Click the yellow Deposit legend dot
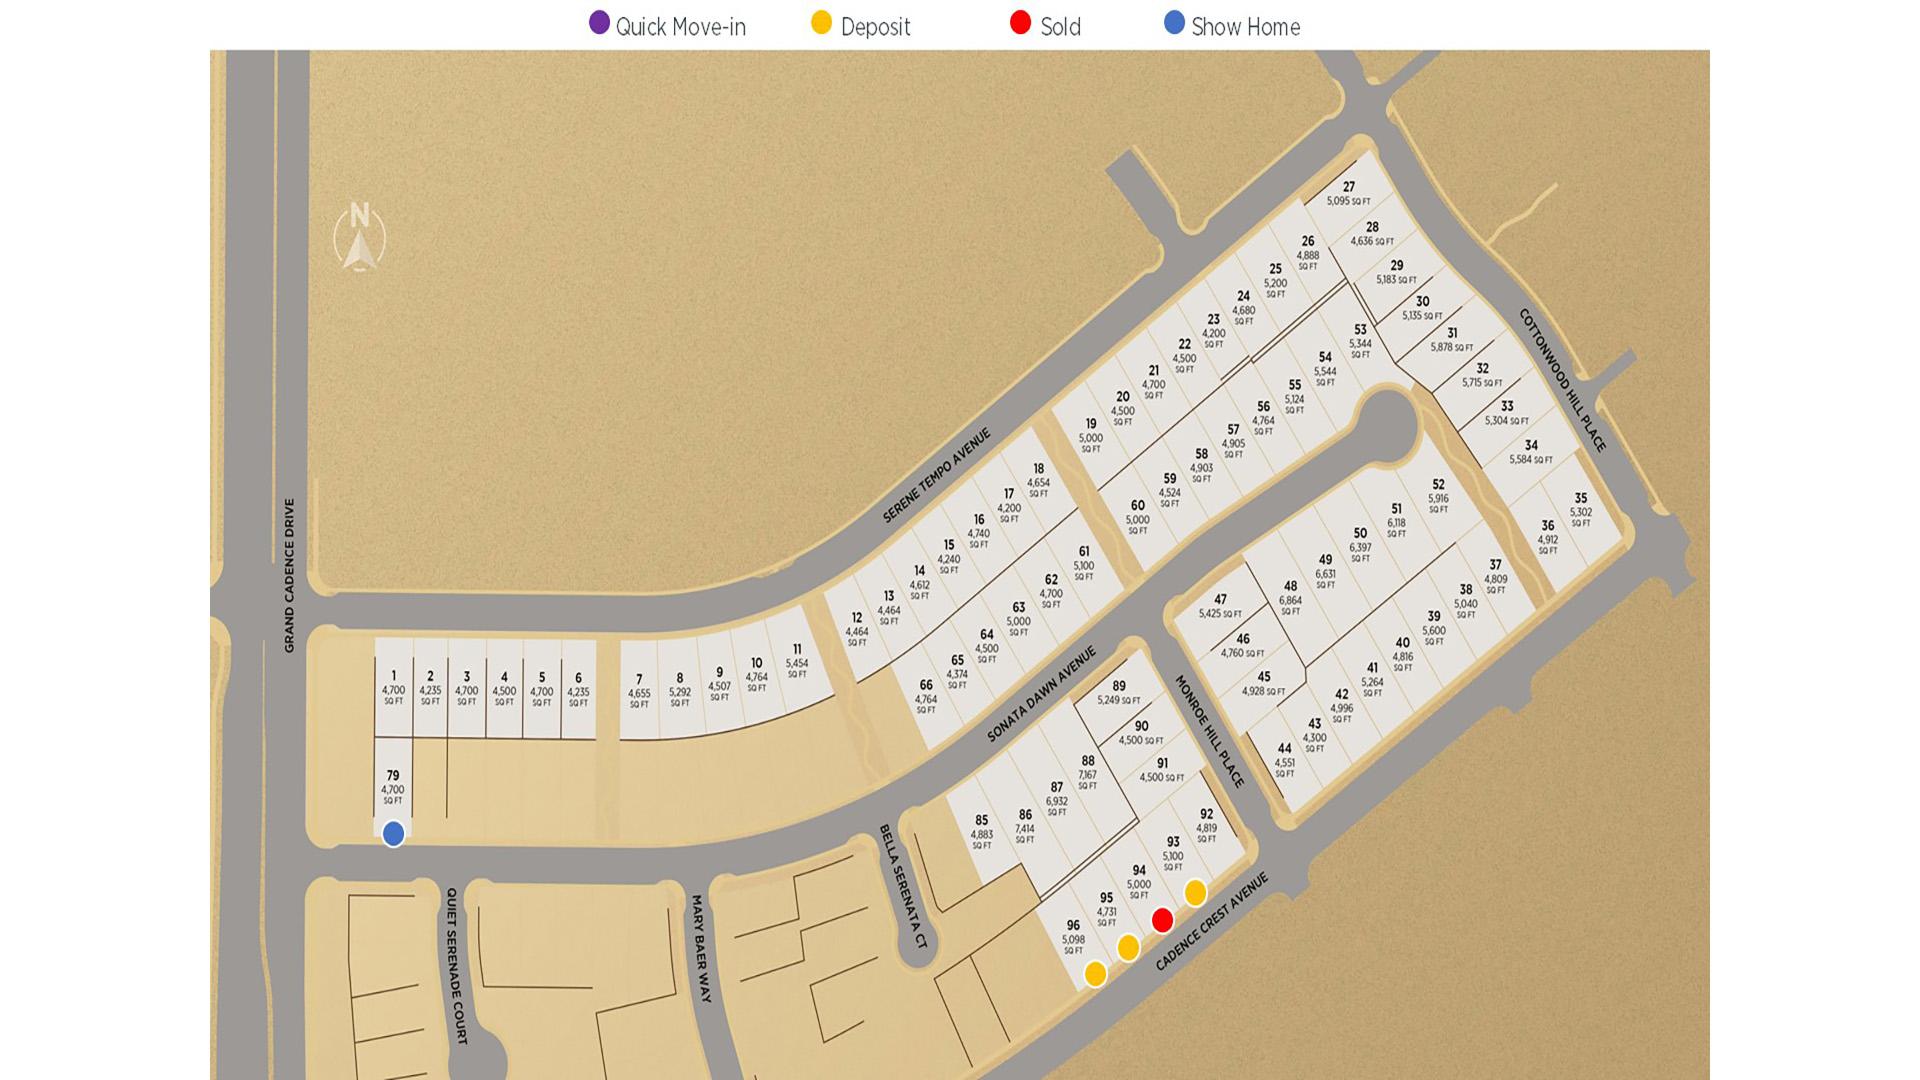Viewport: 1920px width, 1080px height. (821, 23)
